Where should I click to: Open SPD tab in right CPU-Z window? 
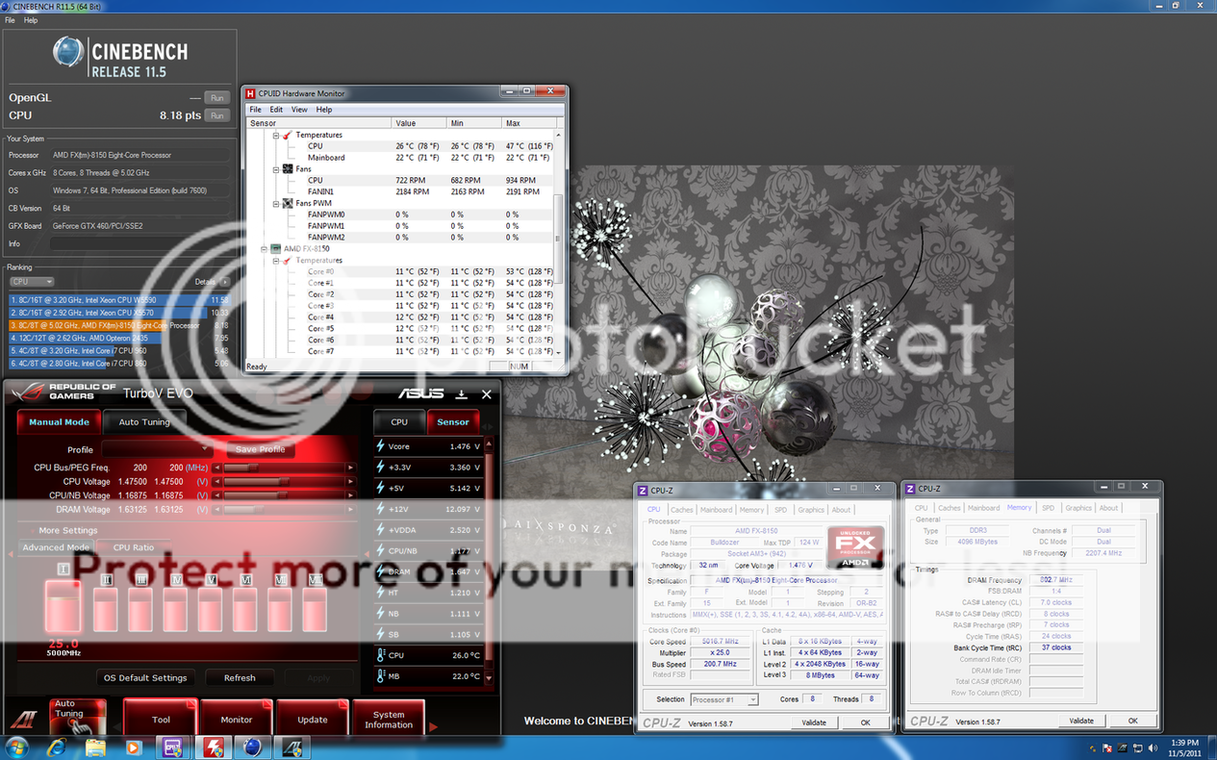[1048, 508]
